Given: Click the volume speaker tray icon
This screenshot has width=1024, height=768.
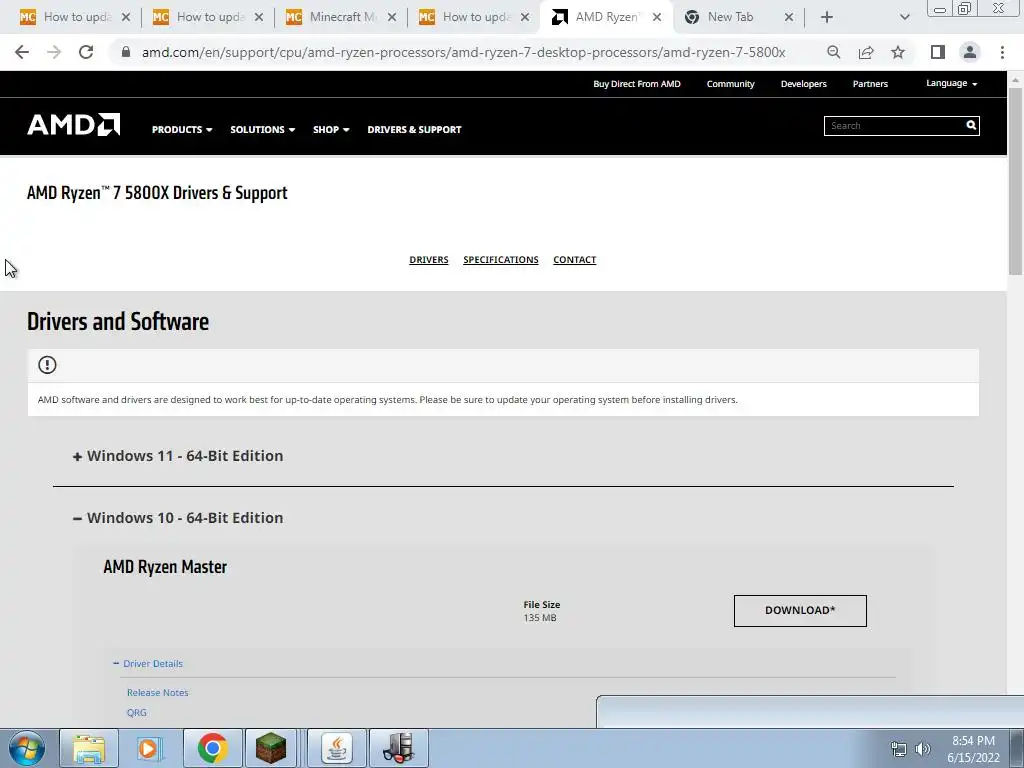Looking at the screenshot, I should pyautogui.click(x=923, y=749).
